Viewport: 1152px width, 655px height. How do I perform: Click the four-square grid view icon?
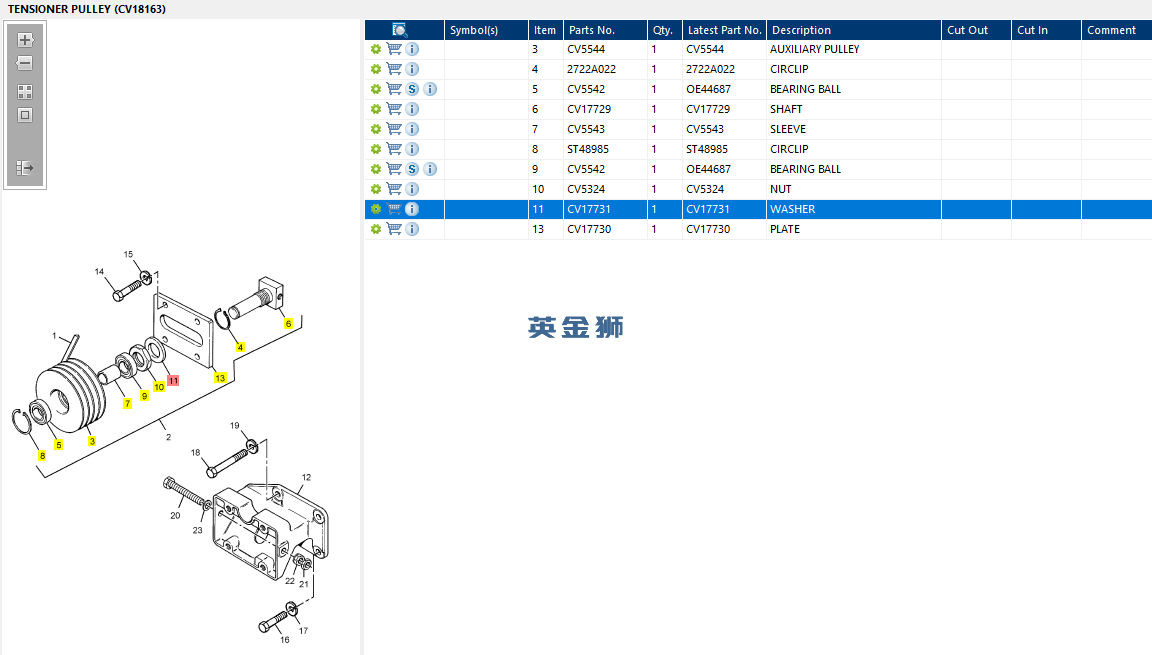coord(25,92)
